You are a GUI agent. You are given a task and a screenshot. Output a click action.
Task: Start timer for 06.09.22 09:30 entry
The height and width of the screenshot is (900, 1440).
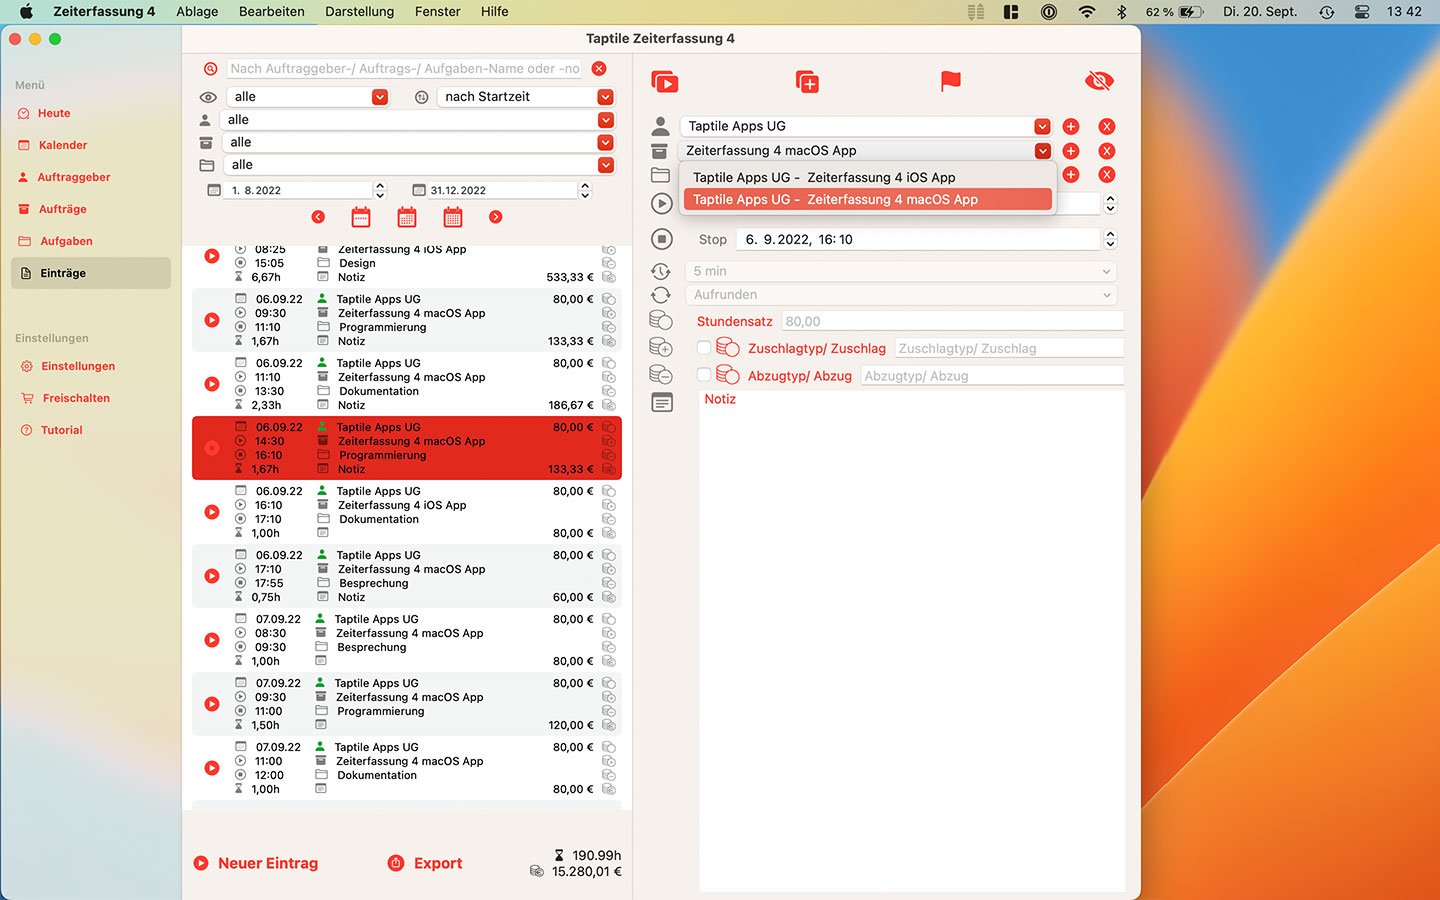pyautogui.click(x=212, y=320)
